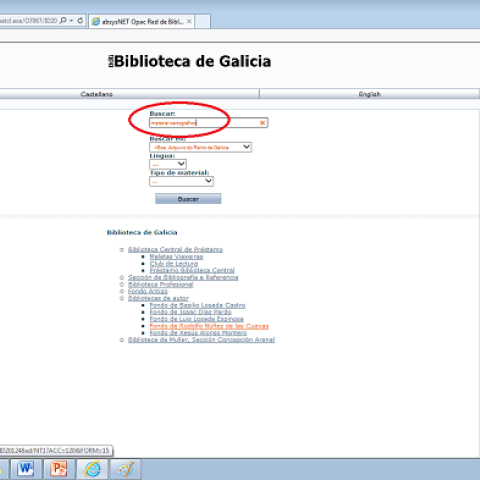The image size is (480, 480).
Task: Open the Tipo de material dropdown
Action: tap(181, 181)
